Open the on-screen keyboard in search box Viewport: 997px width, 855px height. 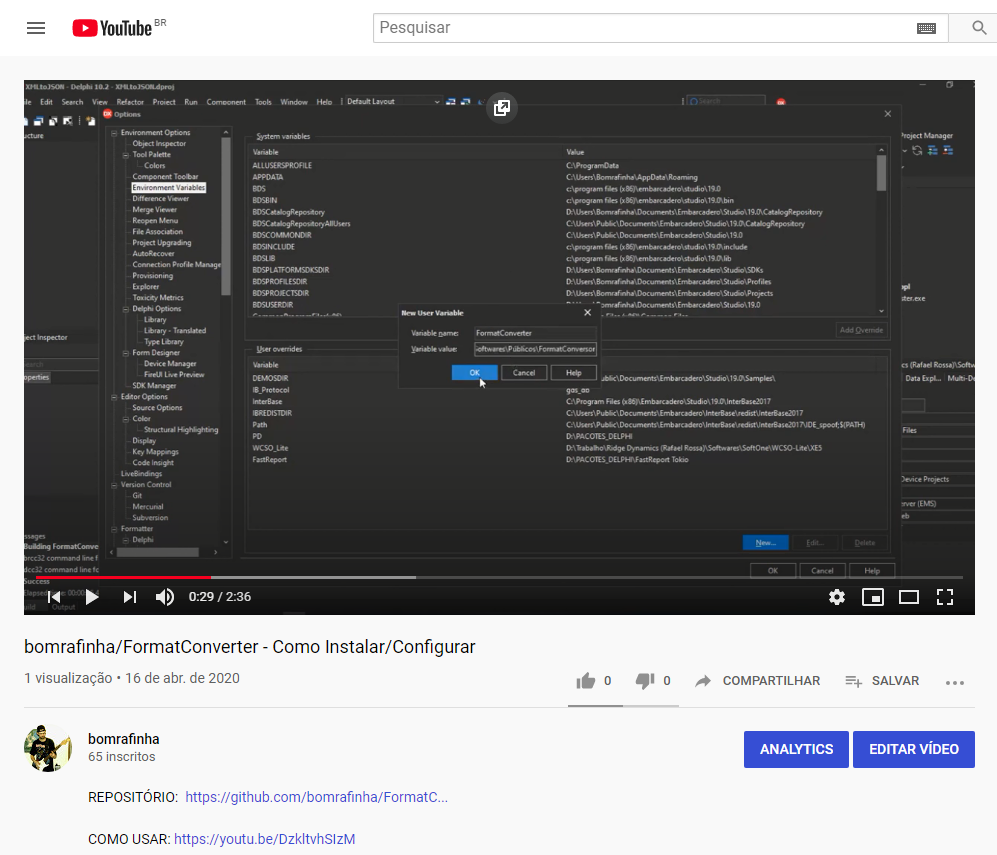tap(926, 28)
